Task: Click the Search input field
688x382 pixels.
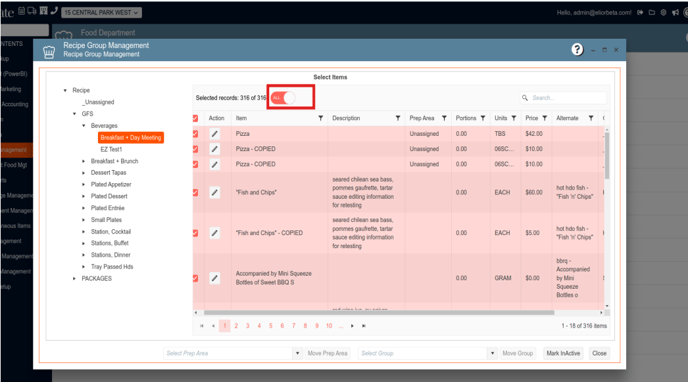Action: click(564, 98)
